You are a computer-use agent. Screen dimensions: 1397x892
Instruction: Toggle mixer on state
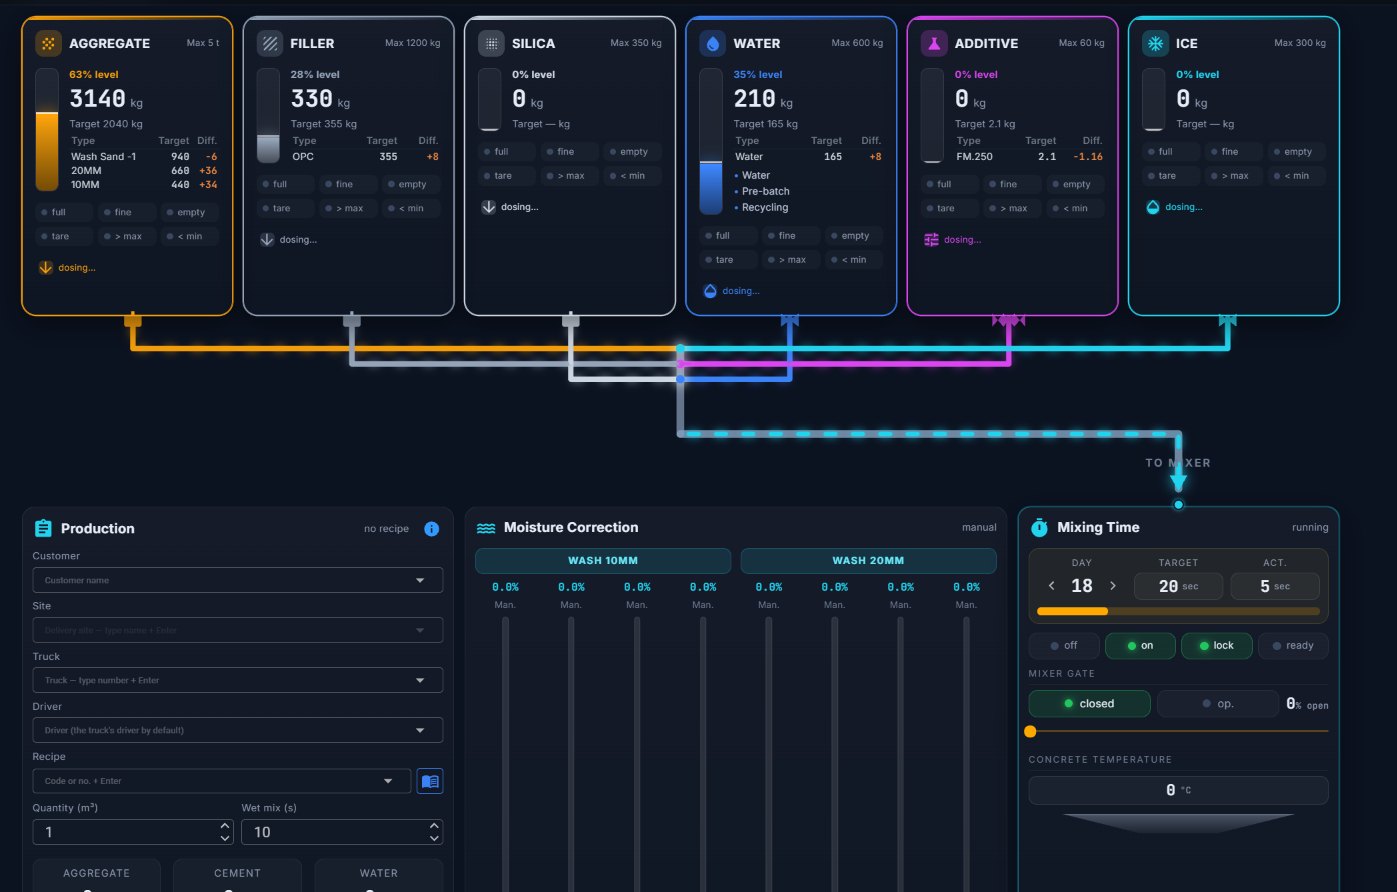point(1140,645)
